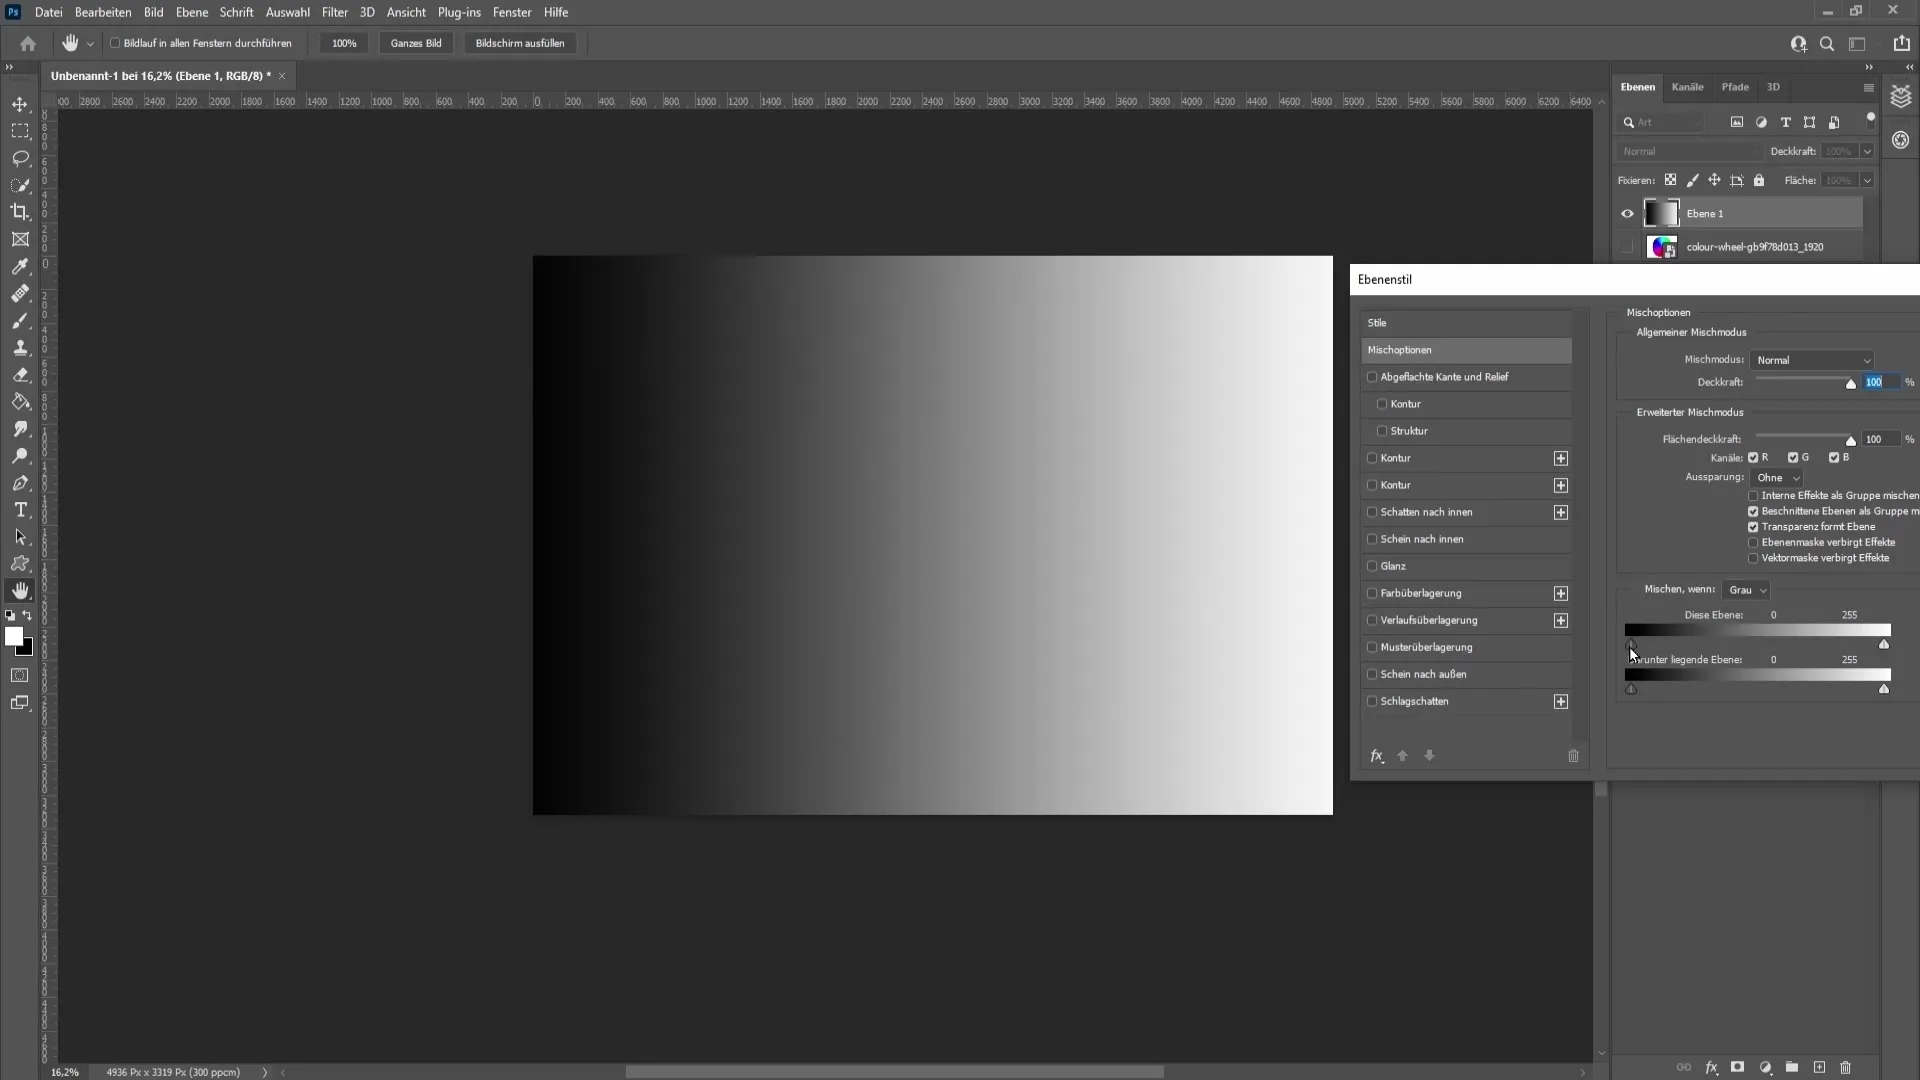The height and width of the screenshot is (1080, 1920).
Task: Toggle visibility of Ebene 1 layer
Action: [x=1627, y=212]
